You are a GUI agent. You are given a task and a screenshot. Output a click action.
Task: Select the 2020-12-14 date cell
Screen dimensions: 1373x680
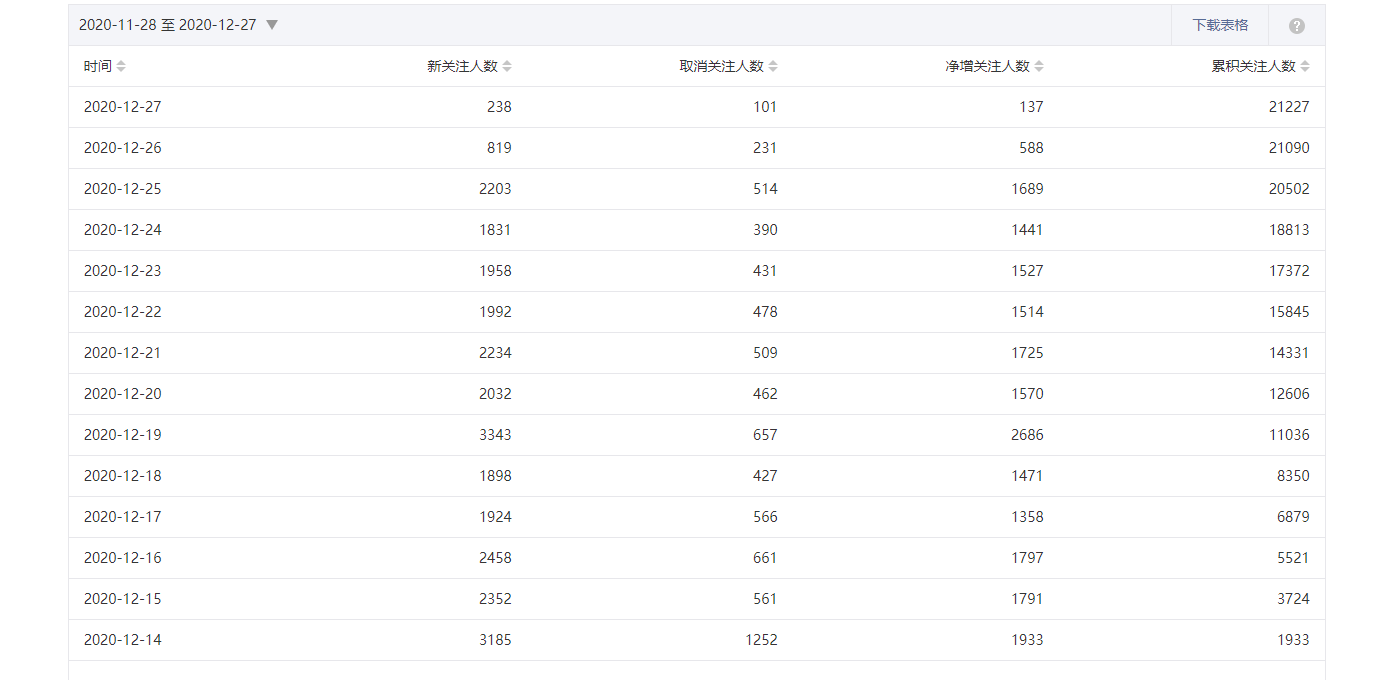tap(122, 640)
